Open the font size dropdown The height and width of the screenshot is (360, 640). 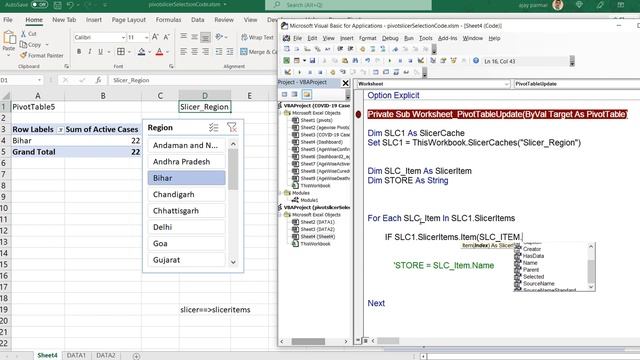[146, 37]
